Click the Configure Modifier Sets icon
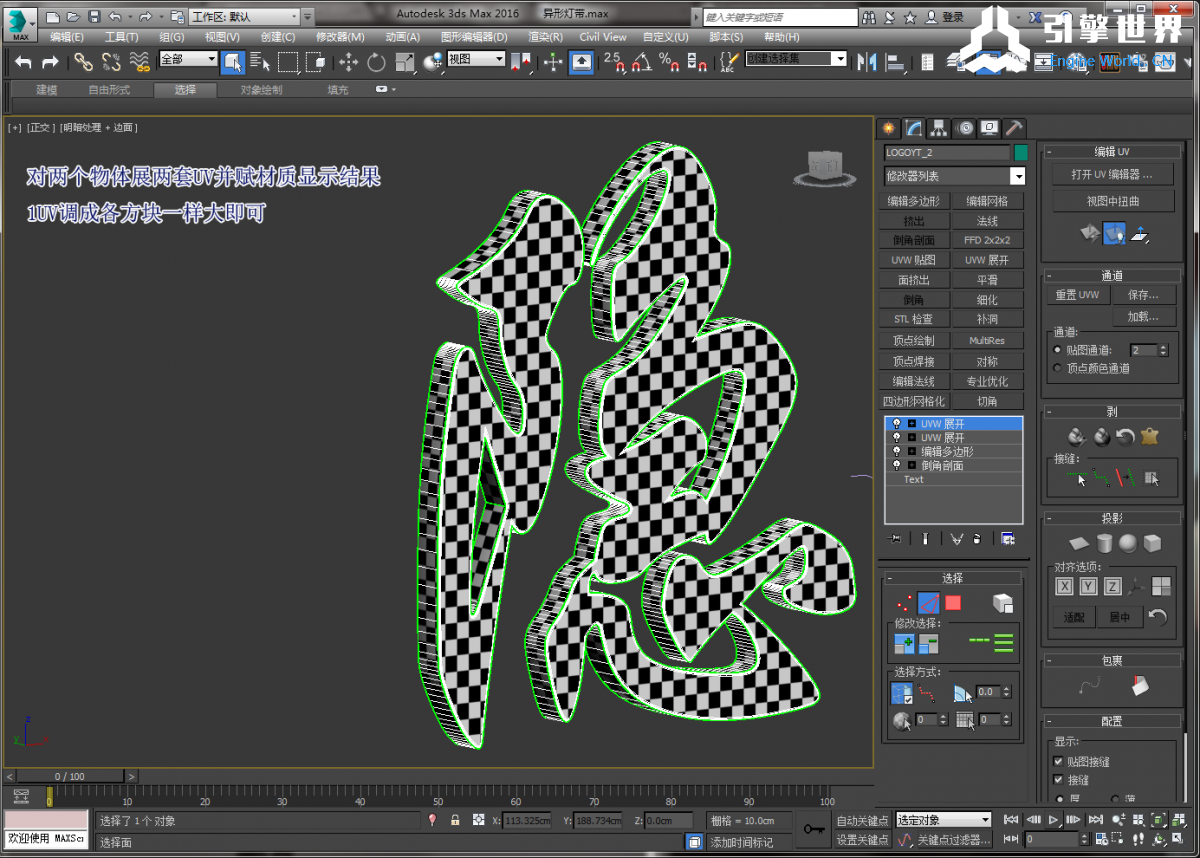Screen dimensions: 1200x858 tap(1008, 539)
